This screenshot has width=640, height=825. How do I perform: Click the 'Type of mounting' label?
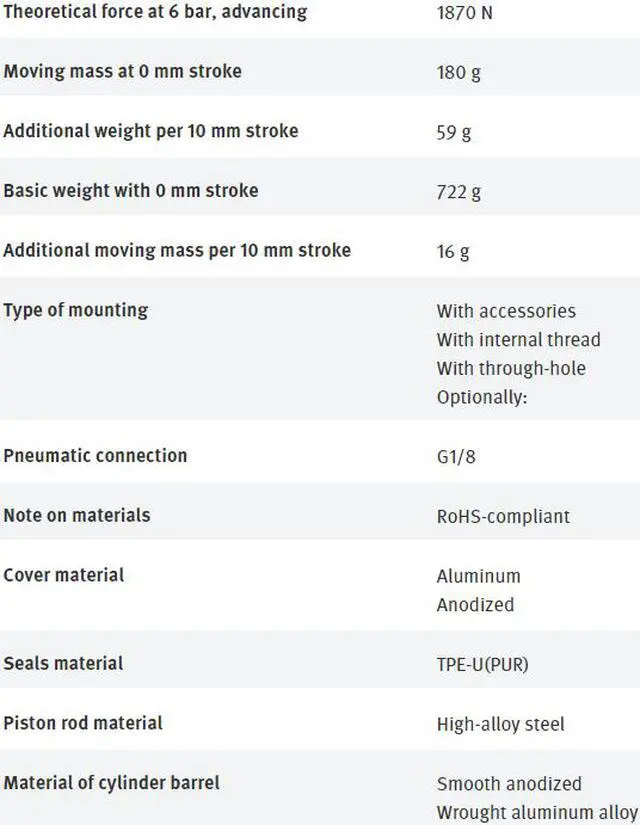(x=75, y=310)
